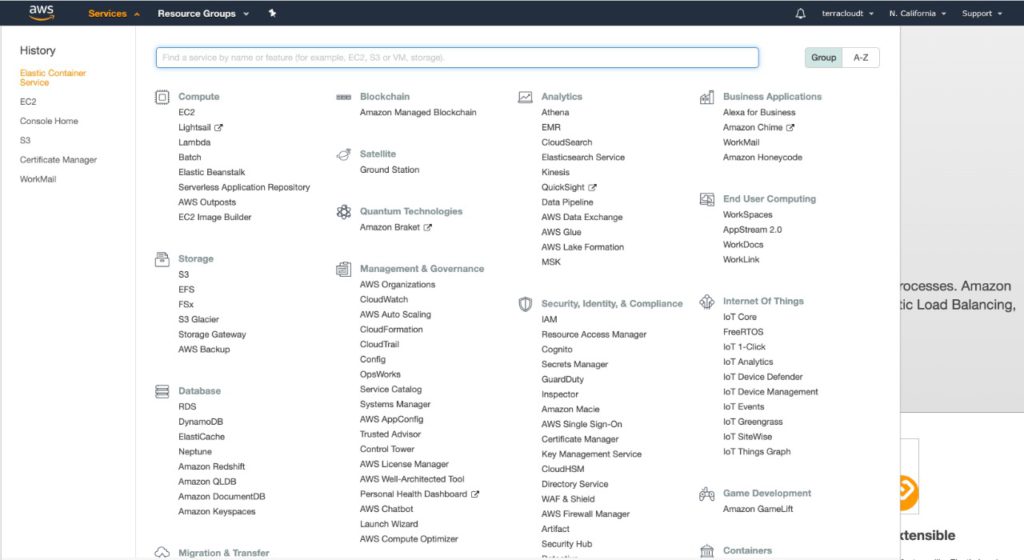Click the find a service search field
Screen dimensions: 1024x560
pyautogui.click(x=457, y=58)
